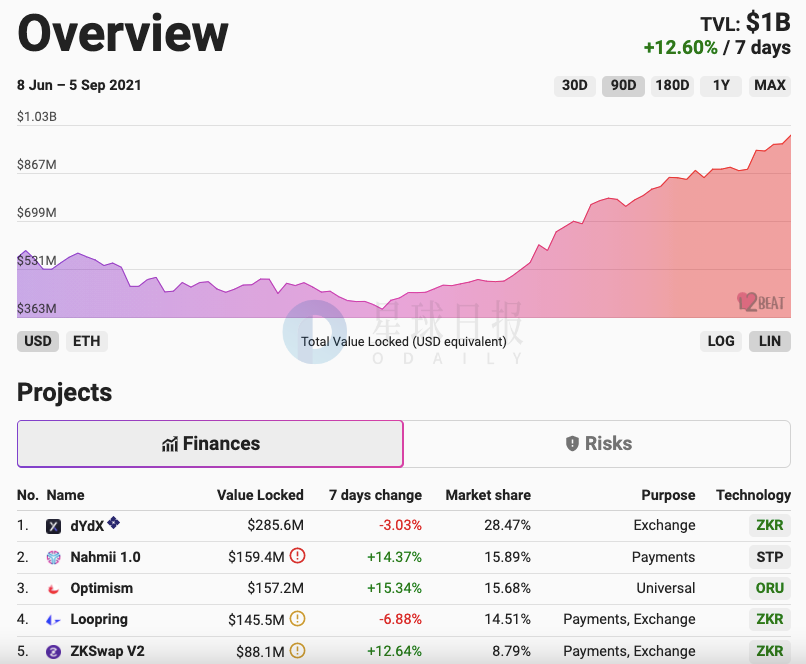This screenshot has width=806, height=664.
Task: Click the 15.89% market share value
Action: 507,557
